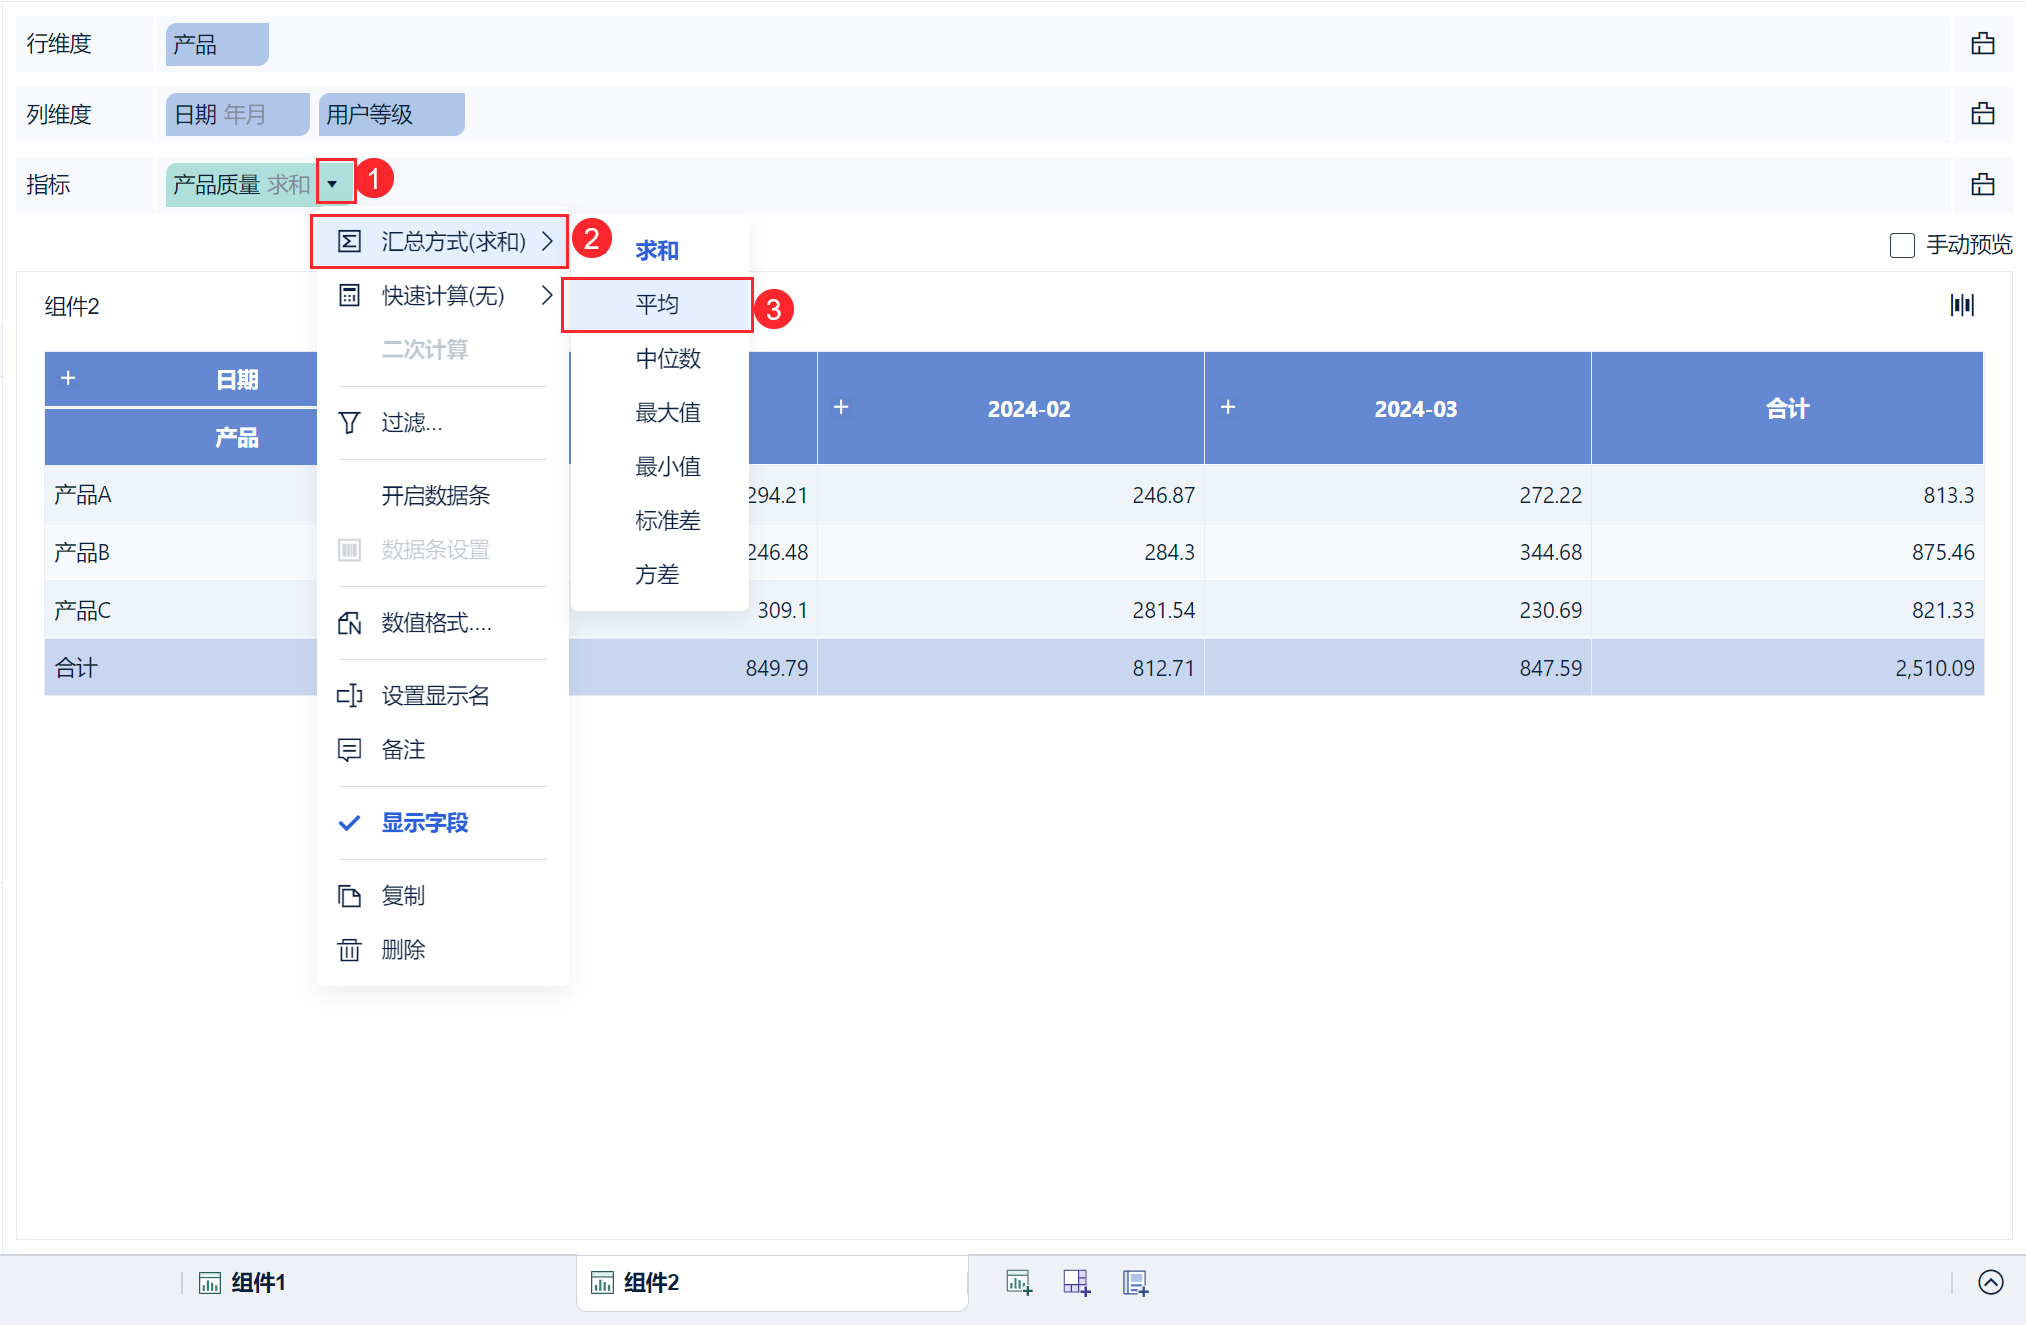Switch to the 组件1 tab
Screen dimensions: 2026x1325
(x=256, y=1282)
